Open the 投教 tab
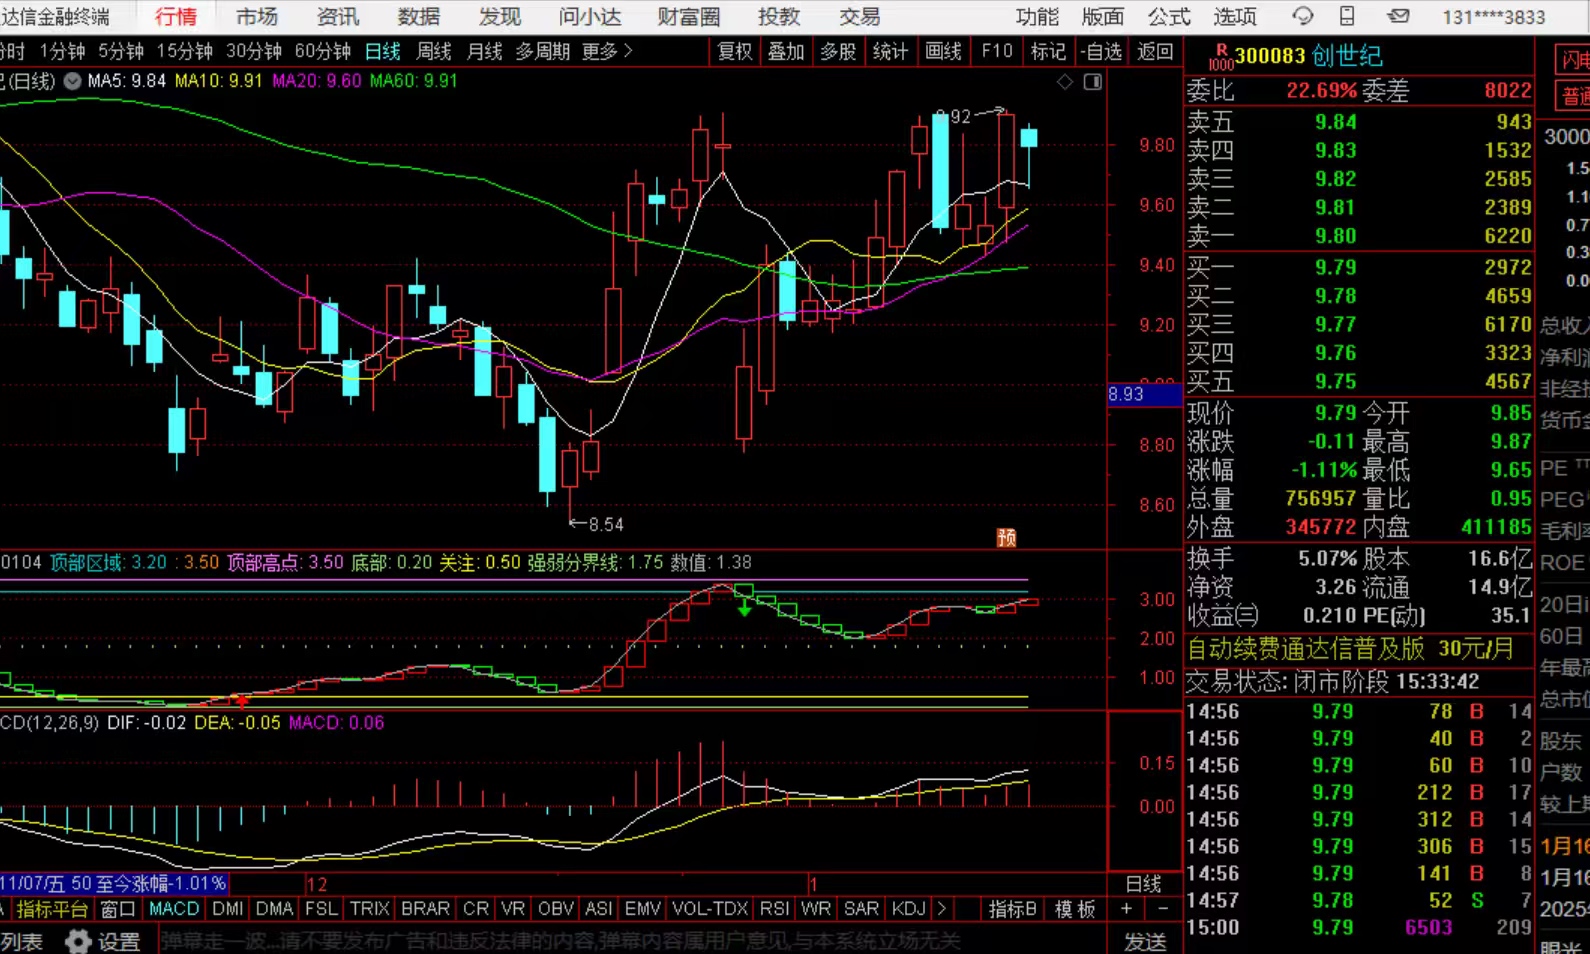This screenshot has height=954, width=1590. pos(779,16)
